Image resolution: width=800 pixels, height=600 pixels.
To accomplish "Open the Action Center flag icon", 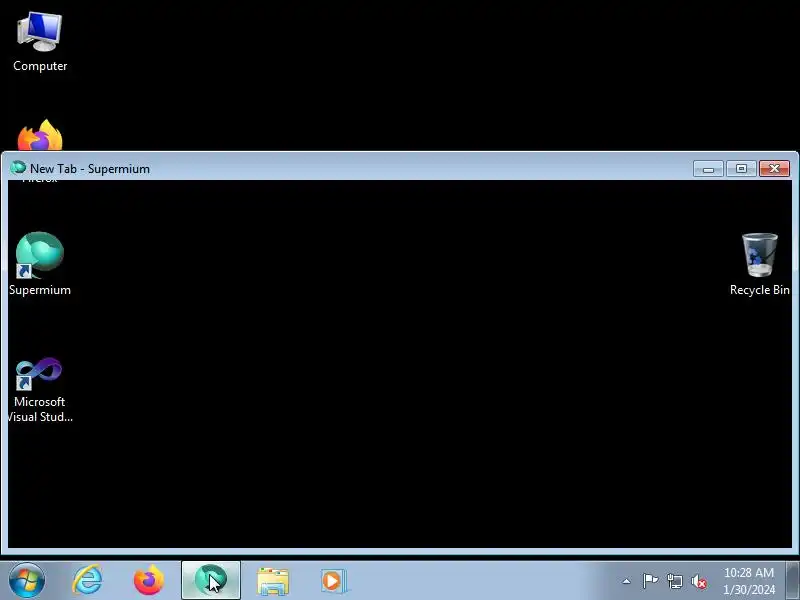I will 651,581.
